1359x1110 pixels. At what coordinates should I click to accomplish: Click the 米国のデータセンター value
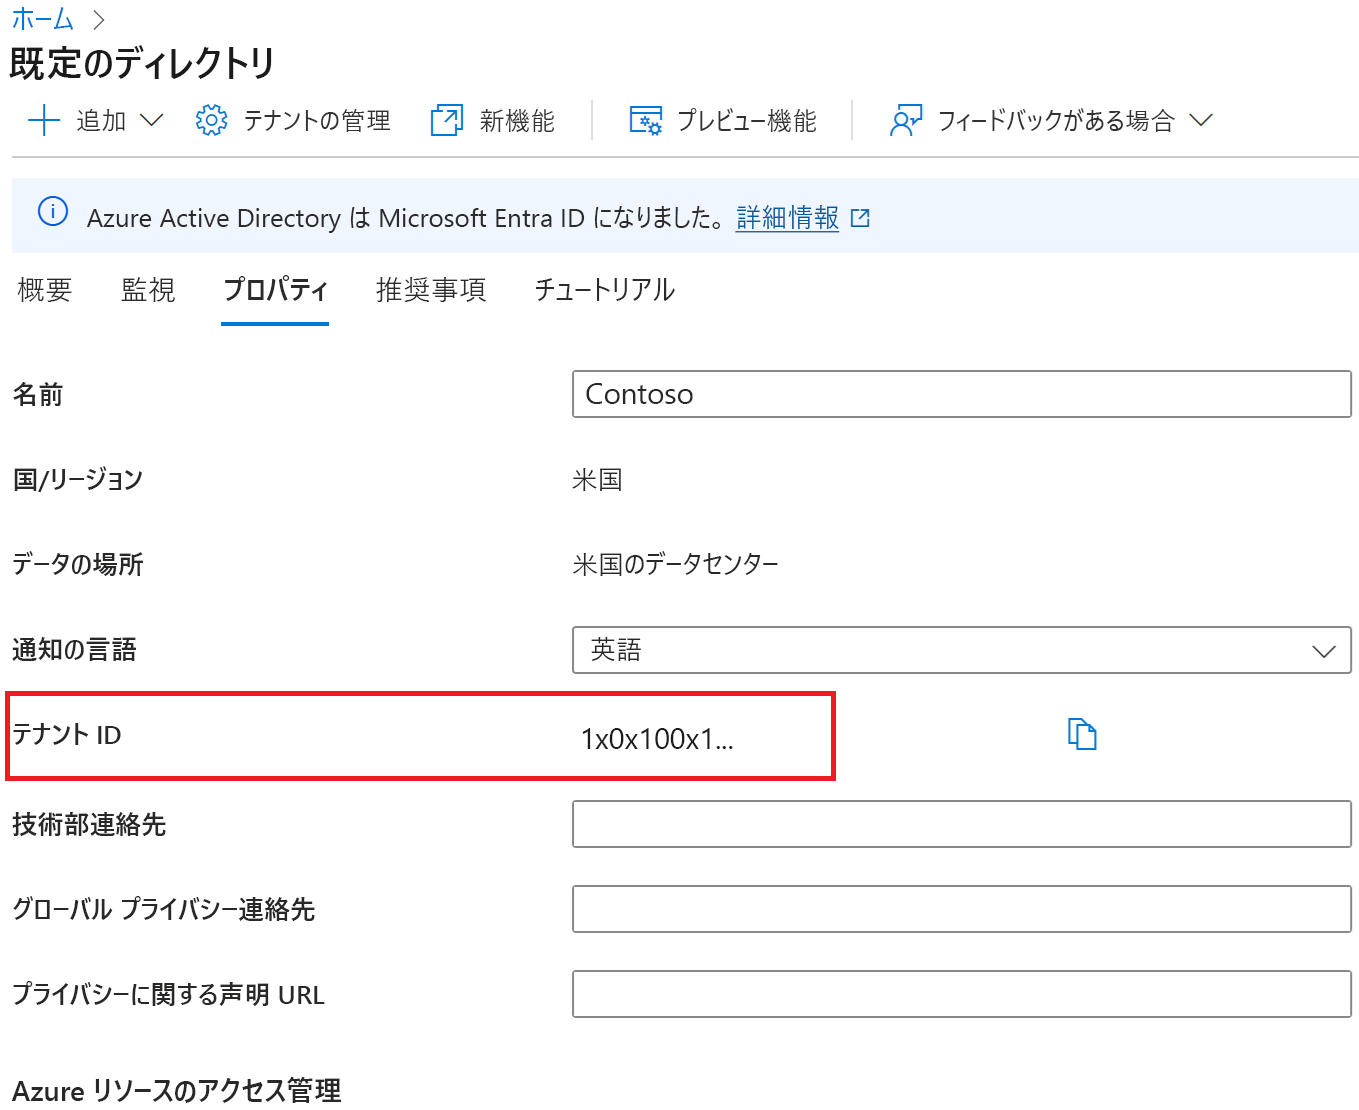click(x=676, y=565)
